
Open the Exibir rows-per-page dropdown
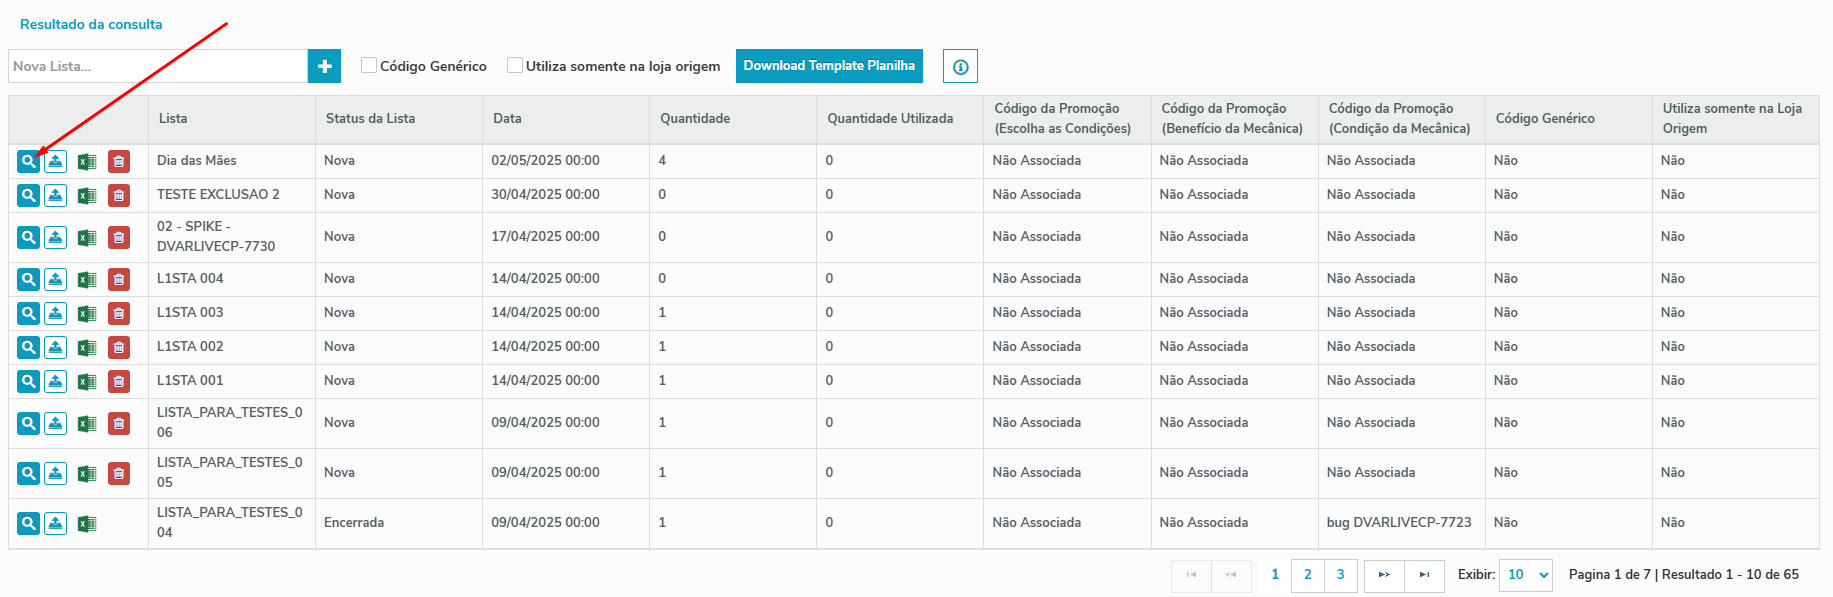(x=1526, y=574)
